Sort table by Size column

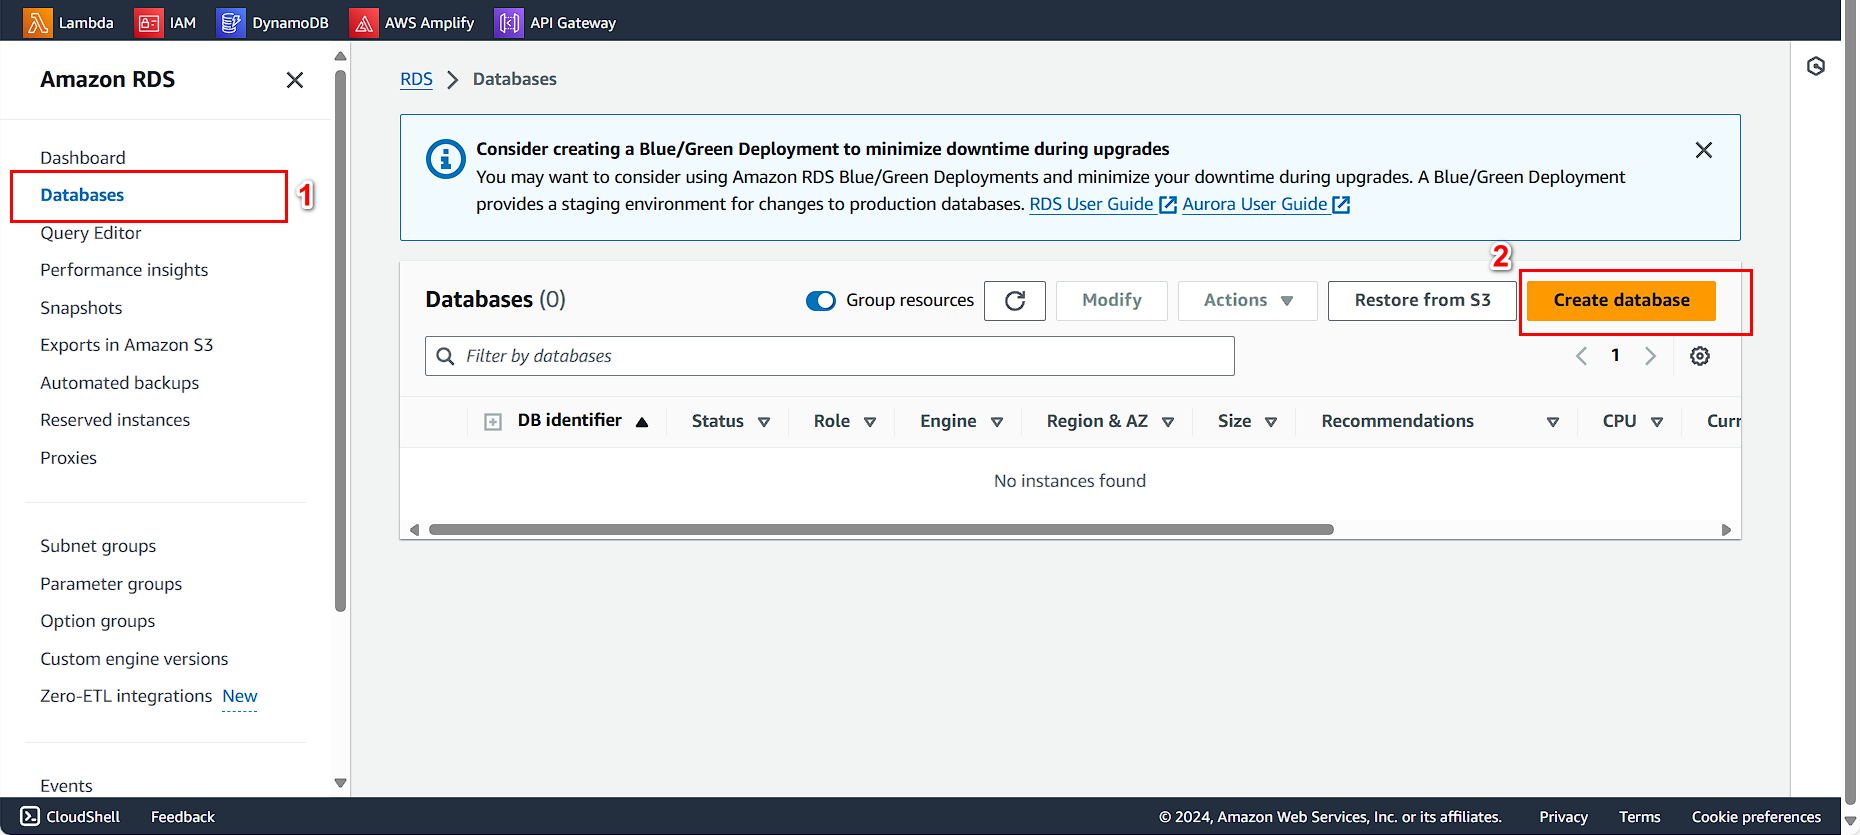pos(1271,422)
